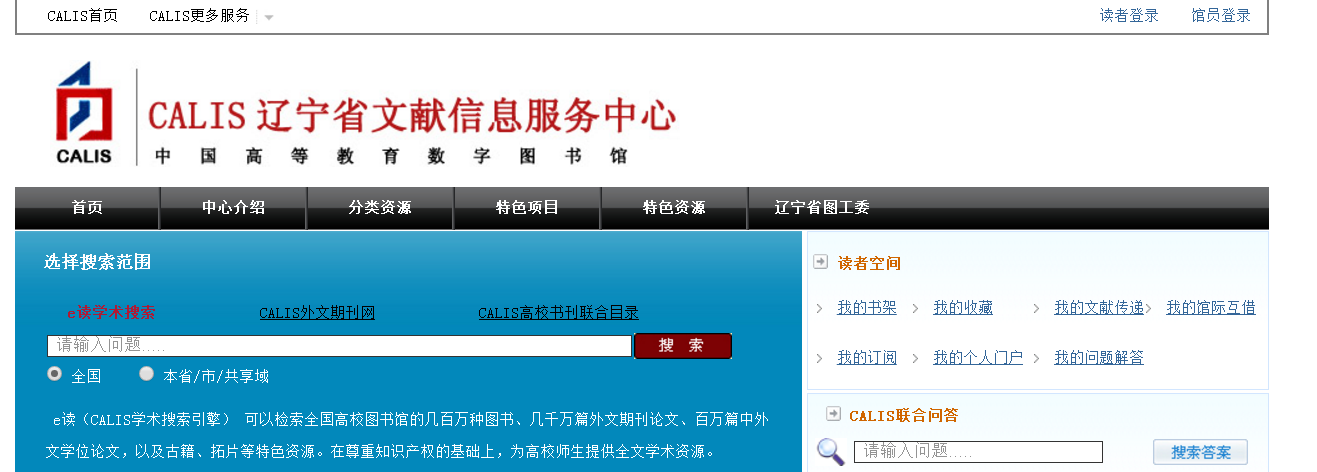Open the 我的文献传递 link
Image resolution: width=1317 pixels, height=472 pixels.
tap(1099, 308)
